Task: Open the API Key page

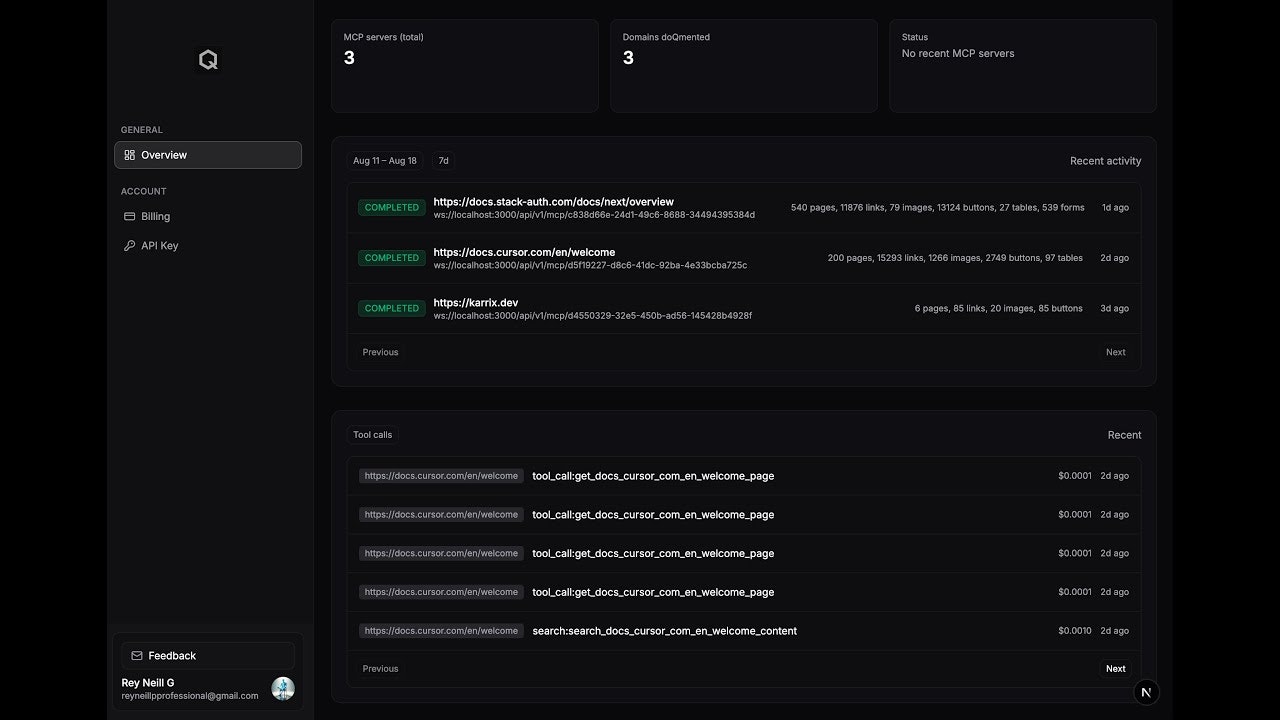Action: pos(159,246)
